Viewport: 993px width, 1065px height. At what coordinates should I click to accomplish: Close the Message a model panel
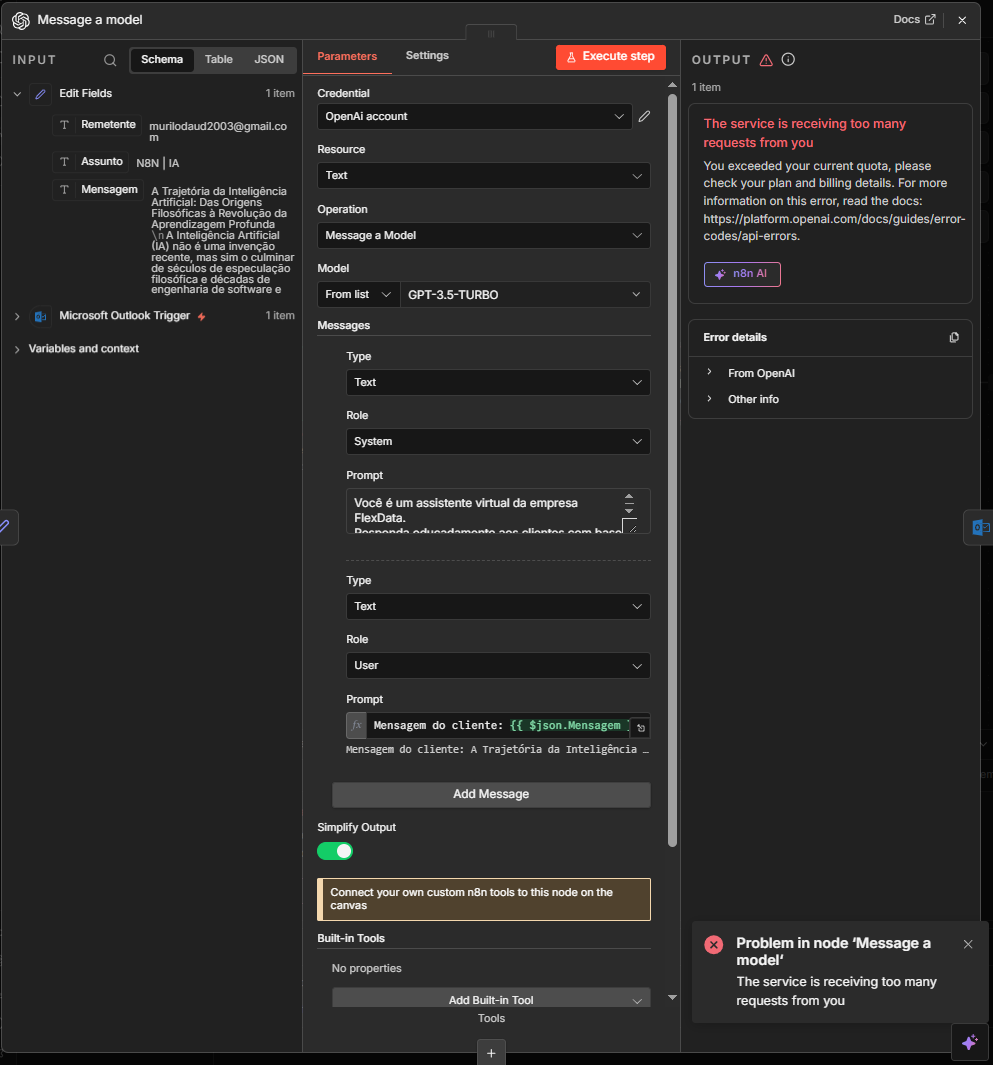962,20
